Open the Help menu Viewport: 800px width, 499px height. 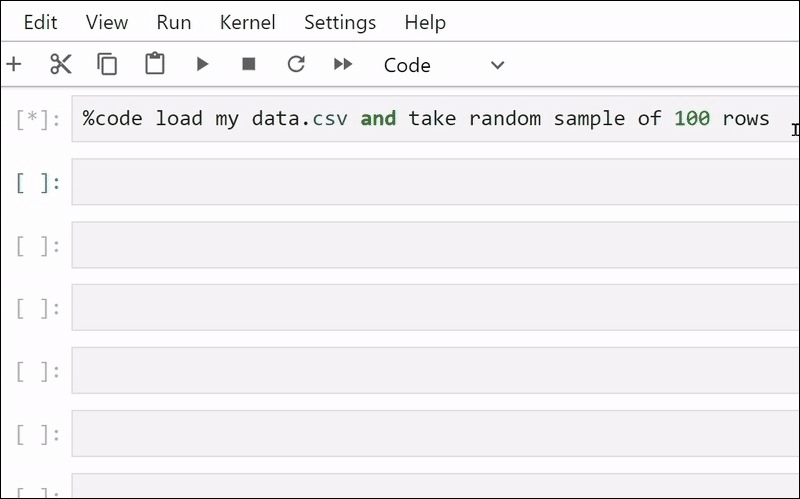(x=425, y=22)
